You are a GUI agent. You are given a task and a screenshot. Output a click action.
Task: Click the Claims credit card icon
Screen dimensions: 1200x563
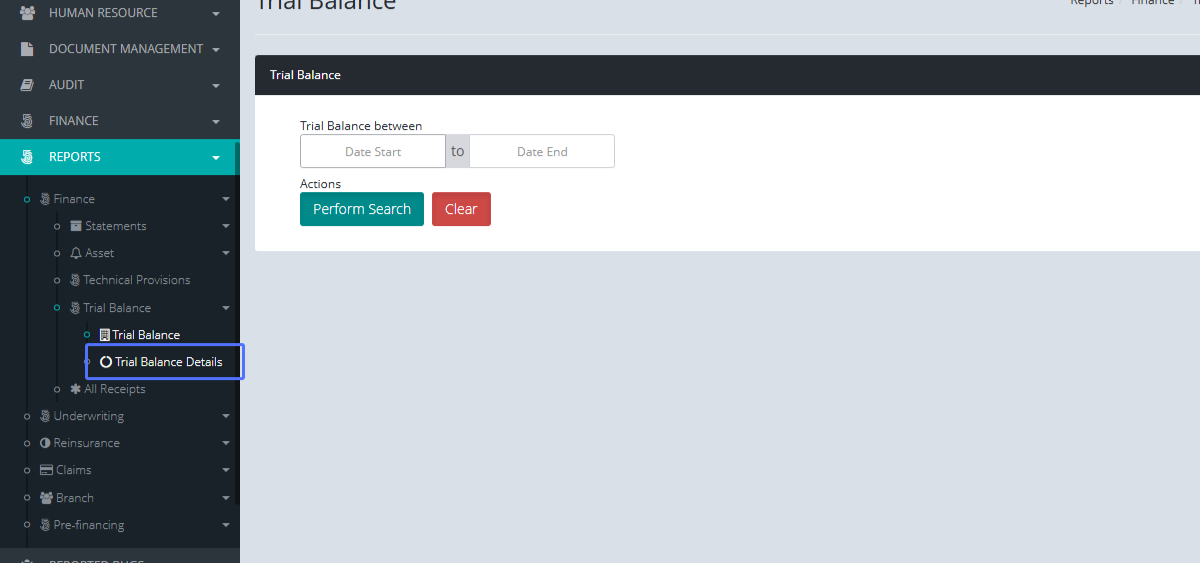tap(46, 470)
